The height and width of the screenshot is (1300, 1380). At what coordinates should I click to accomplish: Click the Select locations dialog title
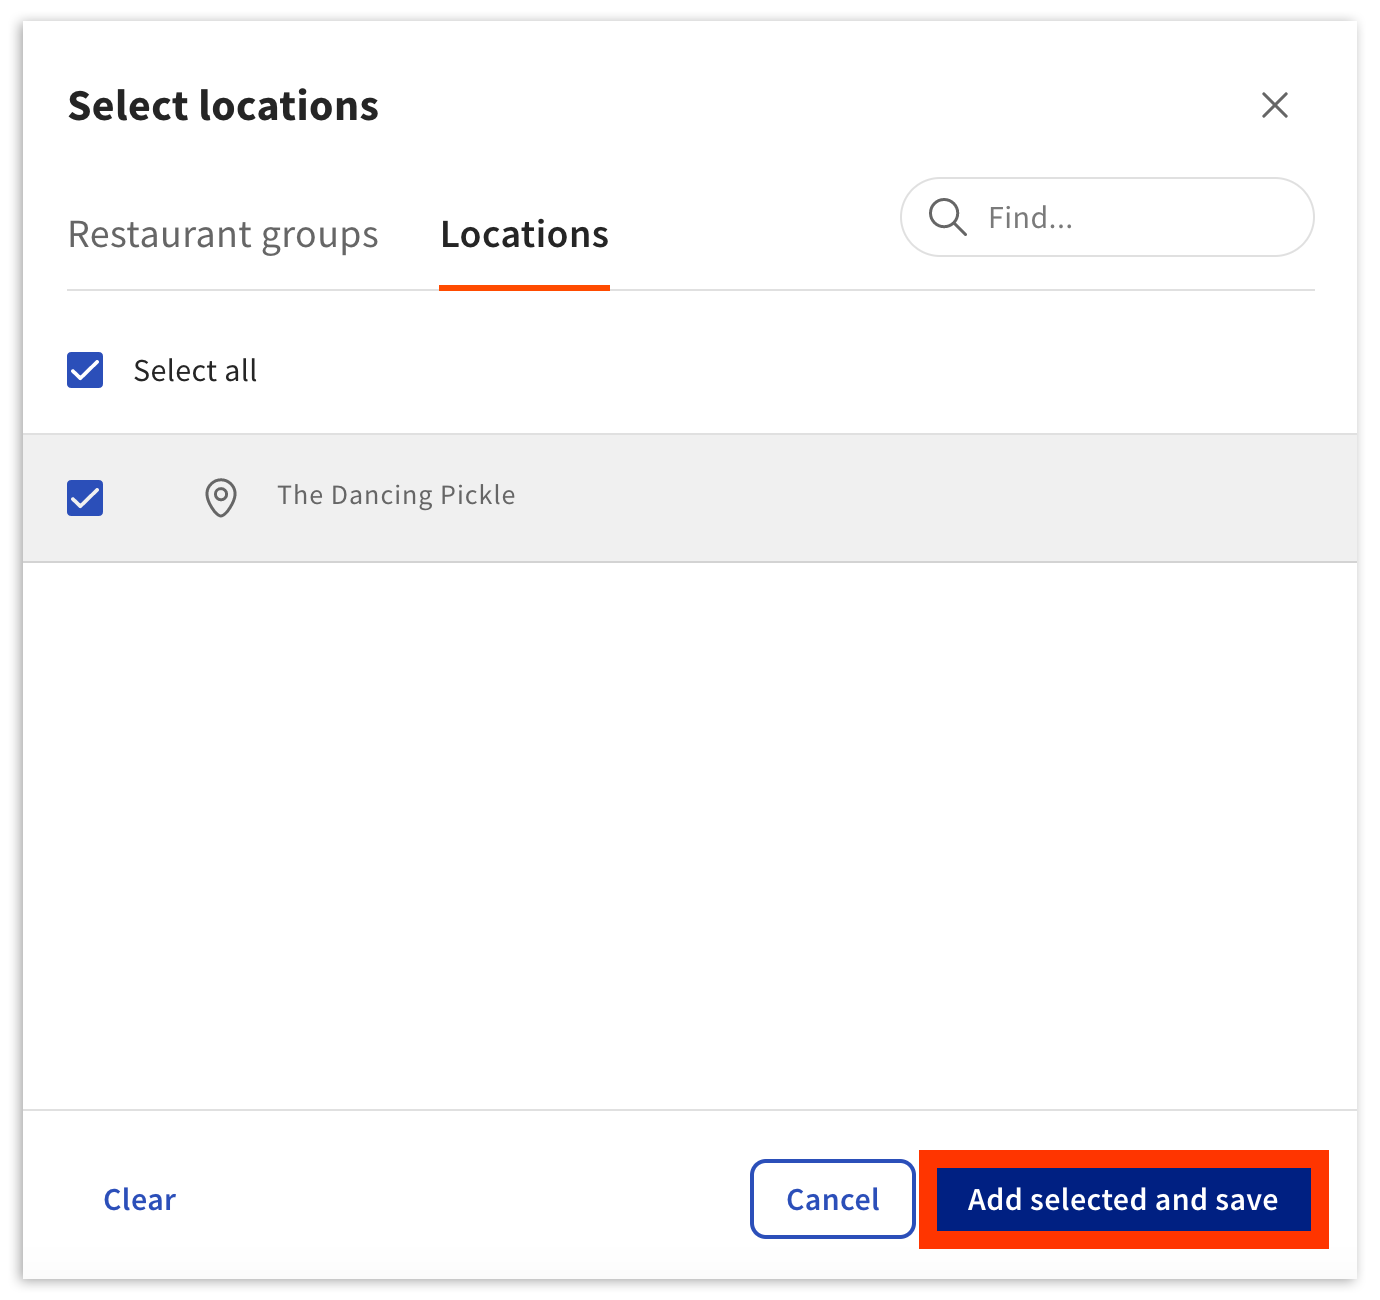pyautogui.click(x=223, y=105)
